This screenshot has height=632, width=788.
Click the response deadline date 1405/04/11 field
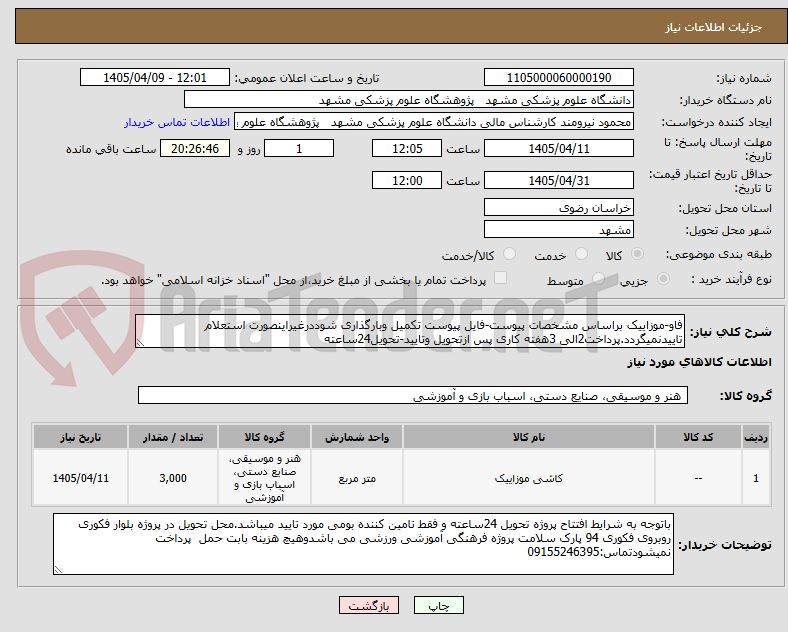click(559, 148)
